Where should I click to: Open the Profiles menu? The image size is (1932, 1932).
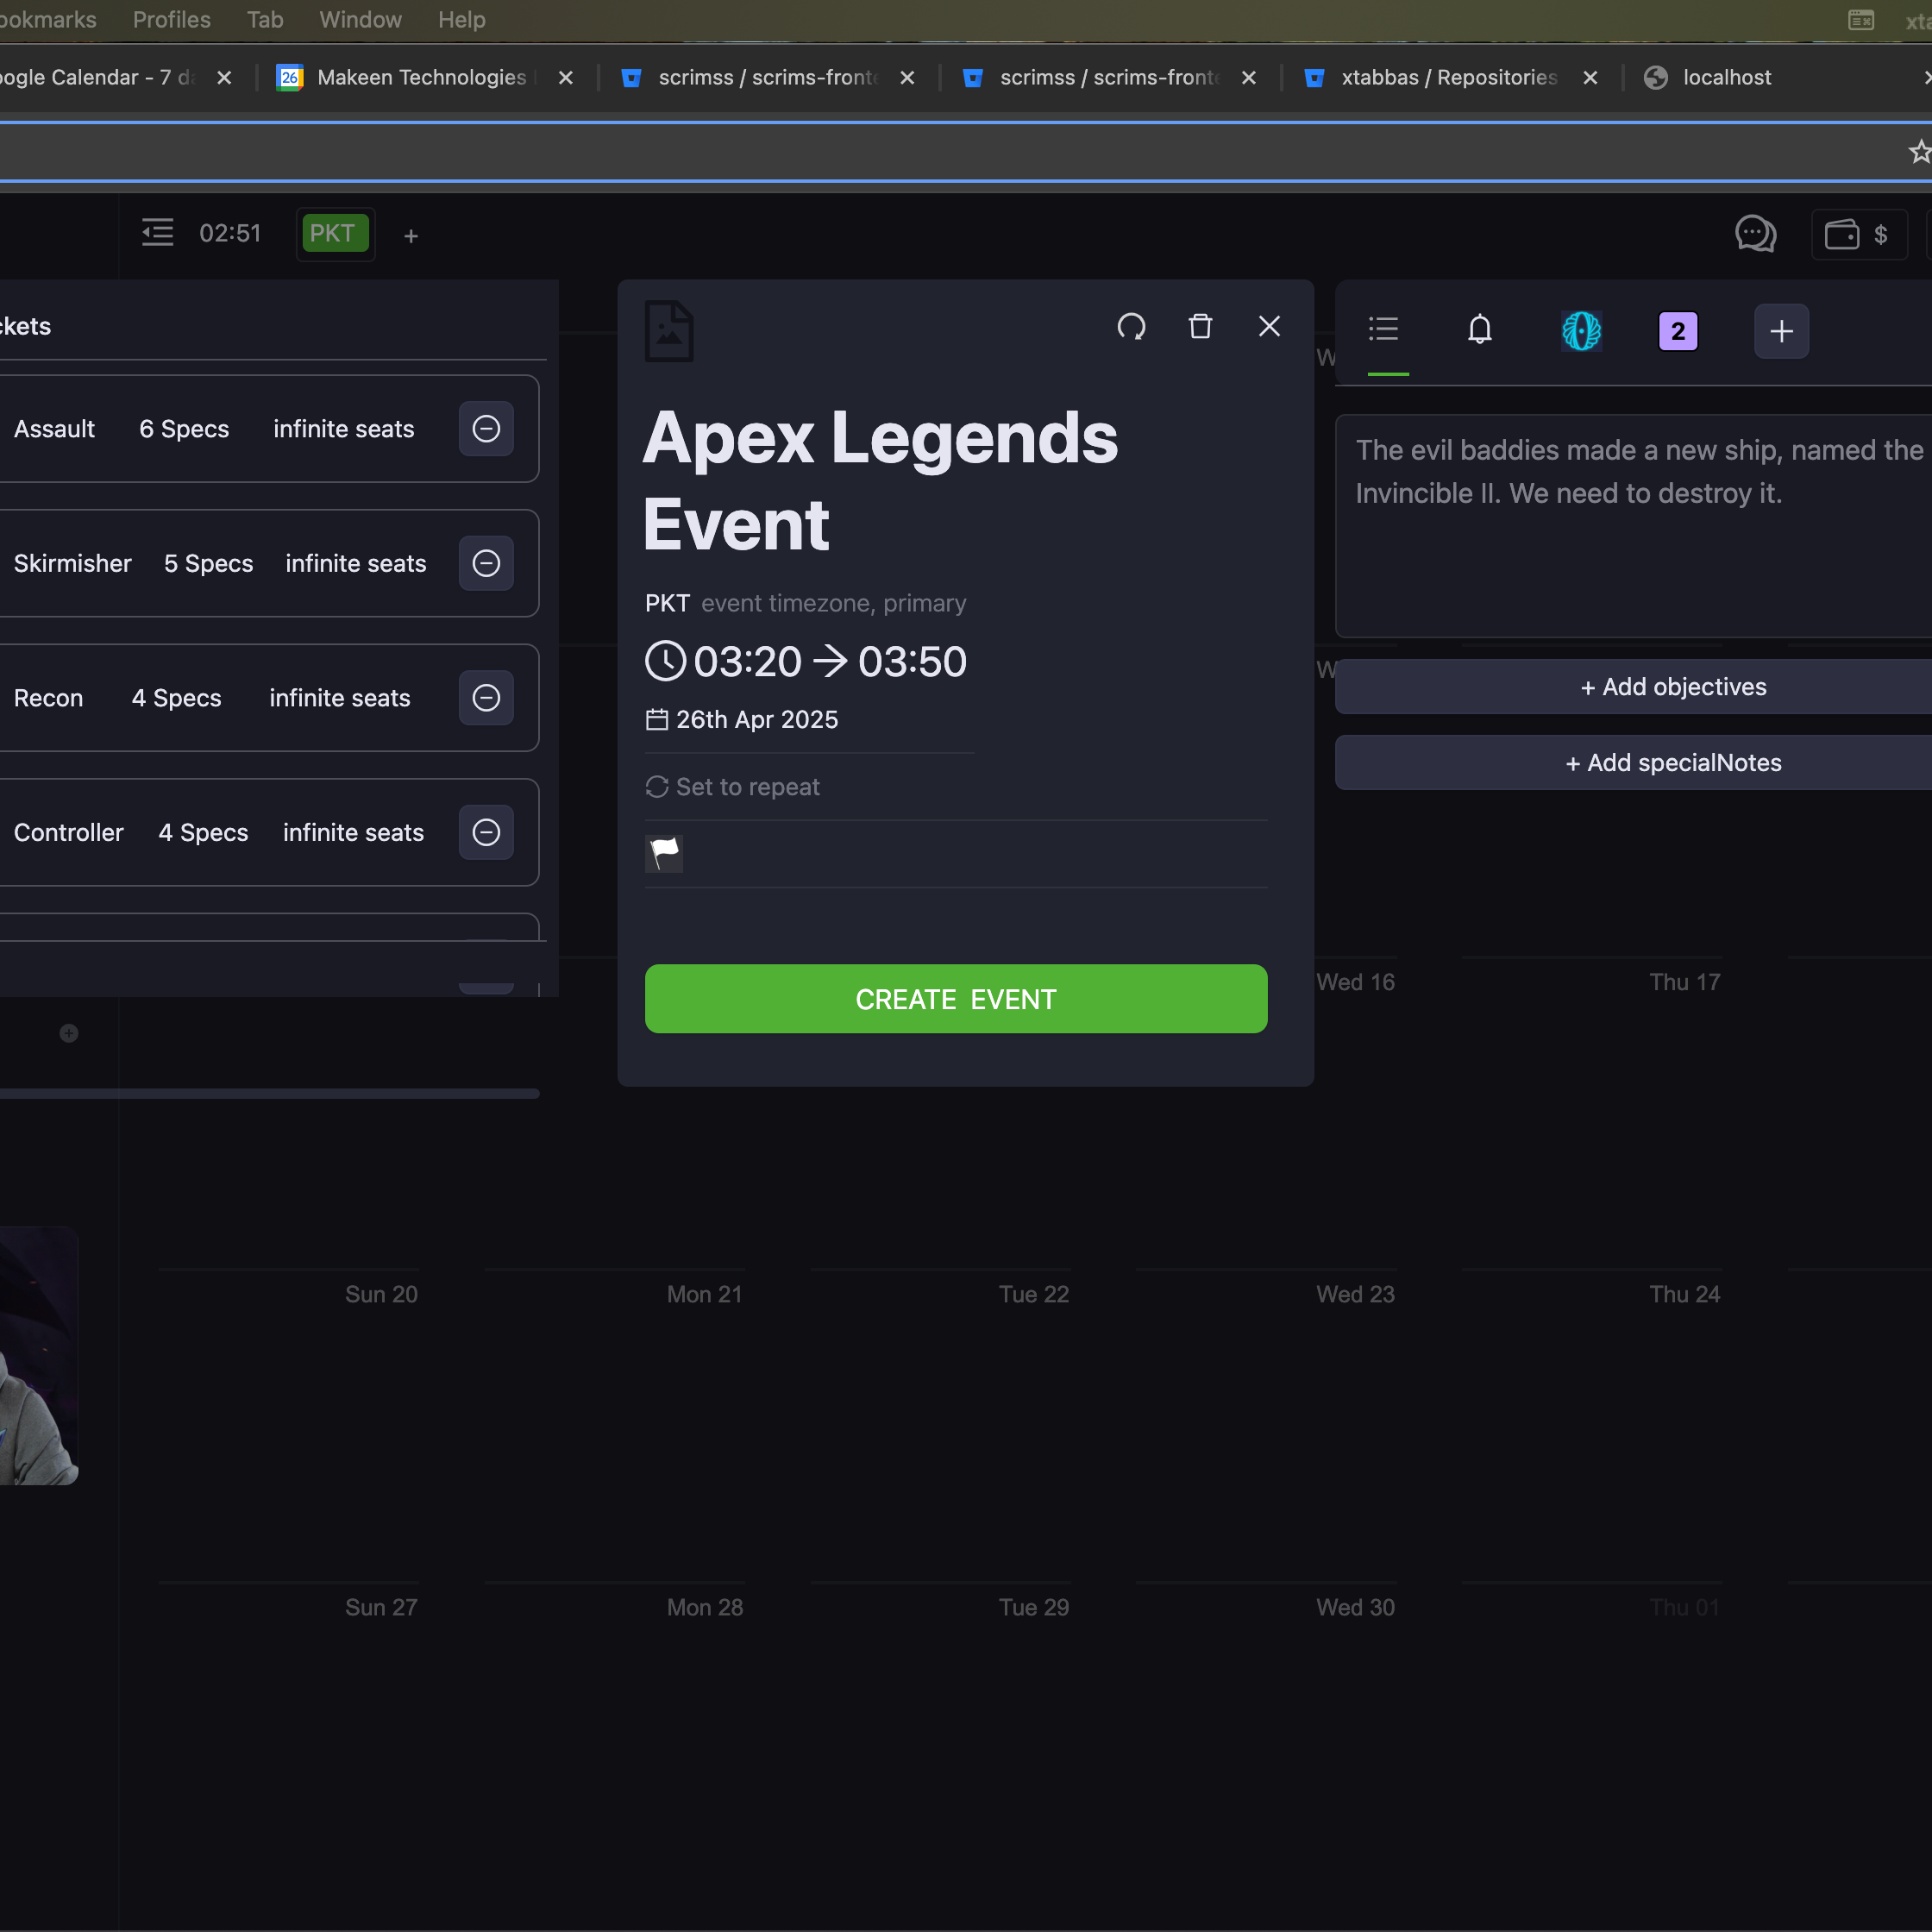[171, 19]
